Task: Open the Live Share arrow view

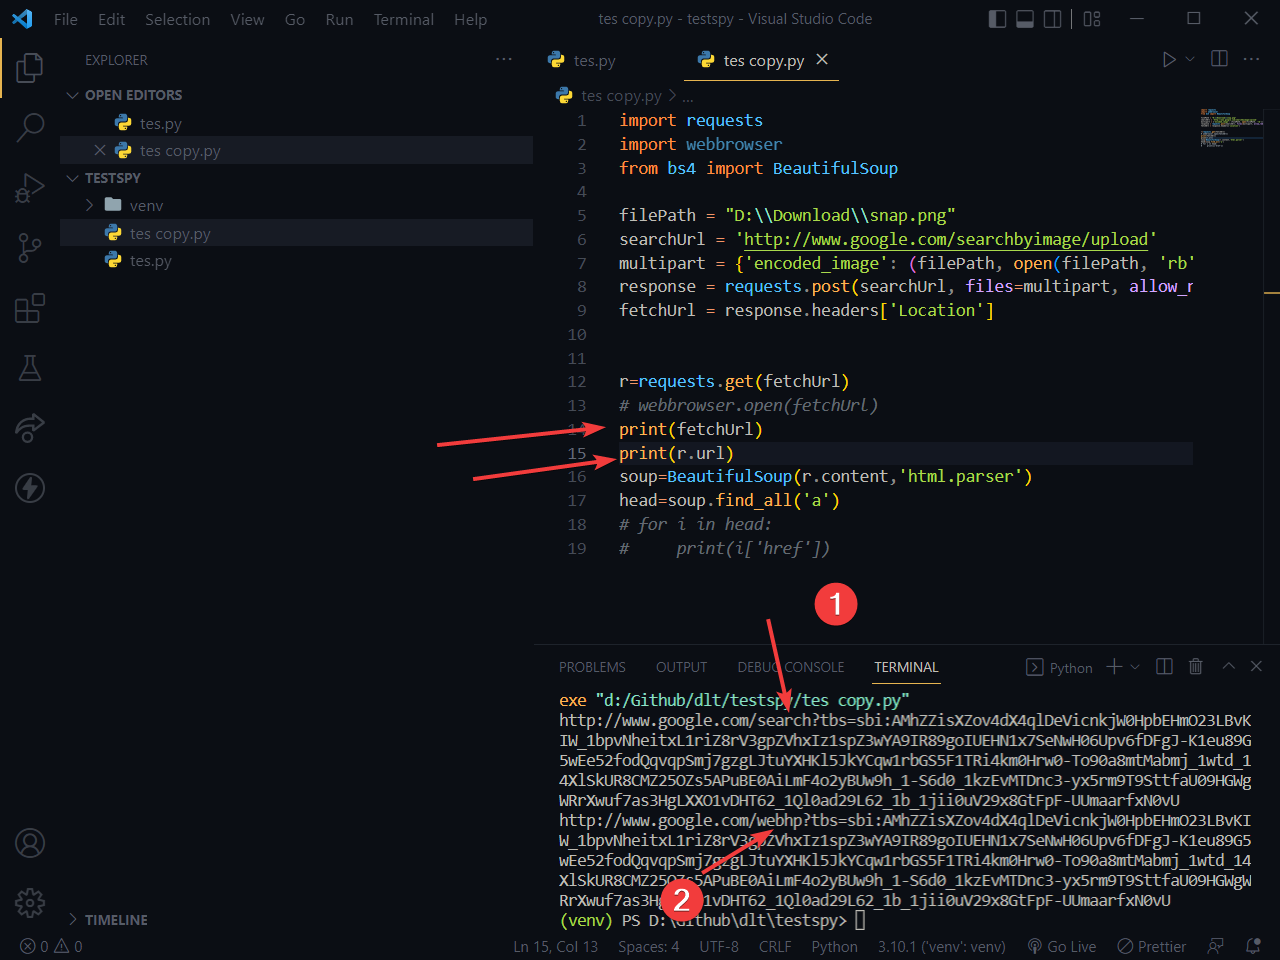Action: point(30,428)
